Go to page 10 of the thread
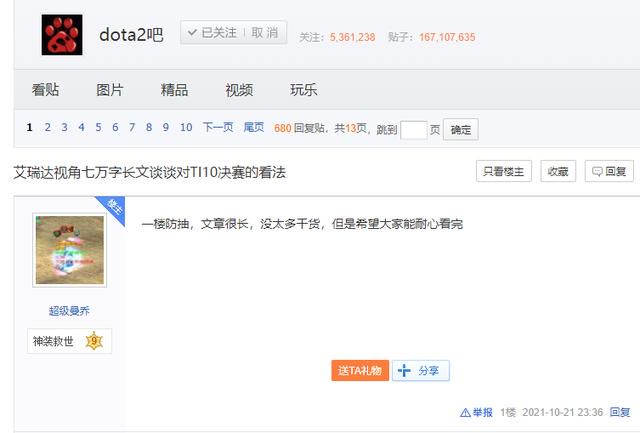The width and height of the screenshot is (640, 433). pyautogui.click(x=186, y=127)
